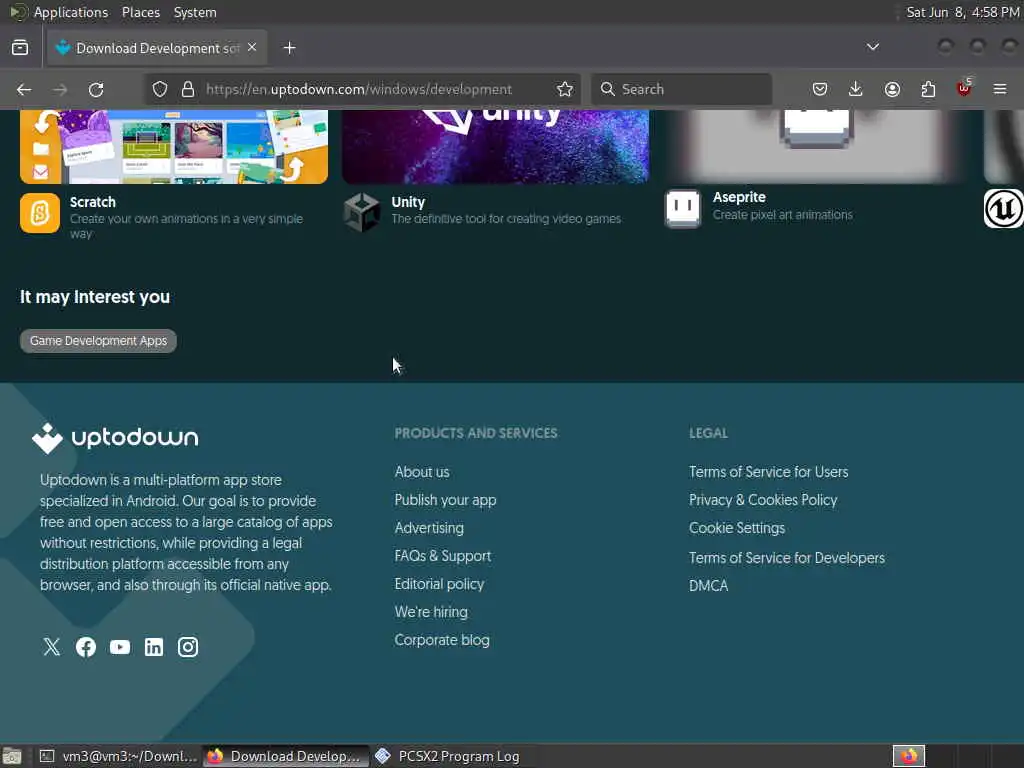
Task: Open the DMCA link
Action: (x=709, y=586)
